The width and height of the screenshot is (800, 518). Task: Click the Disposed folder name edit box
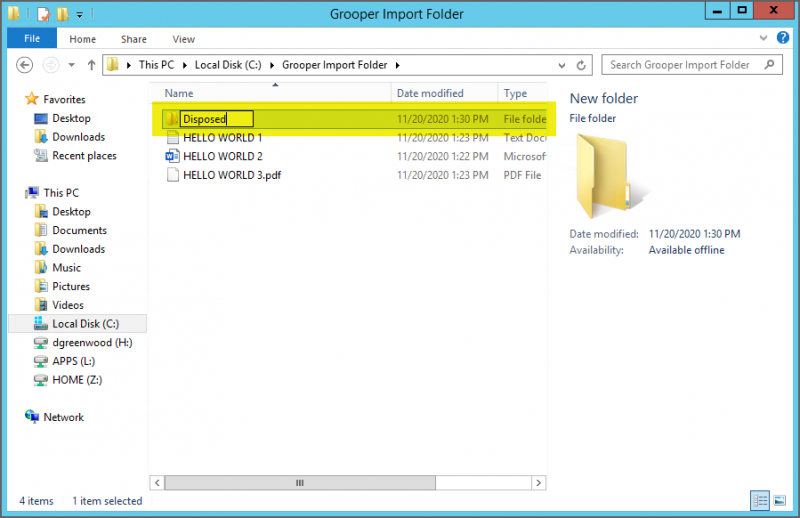click(x=217, y=119)
